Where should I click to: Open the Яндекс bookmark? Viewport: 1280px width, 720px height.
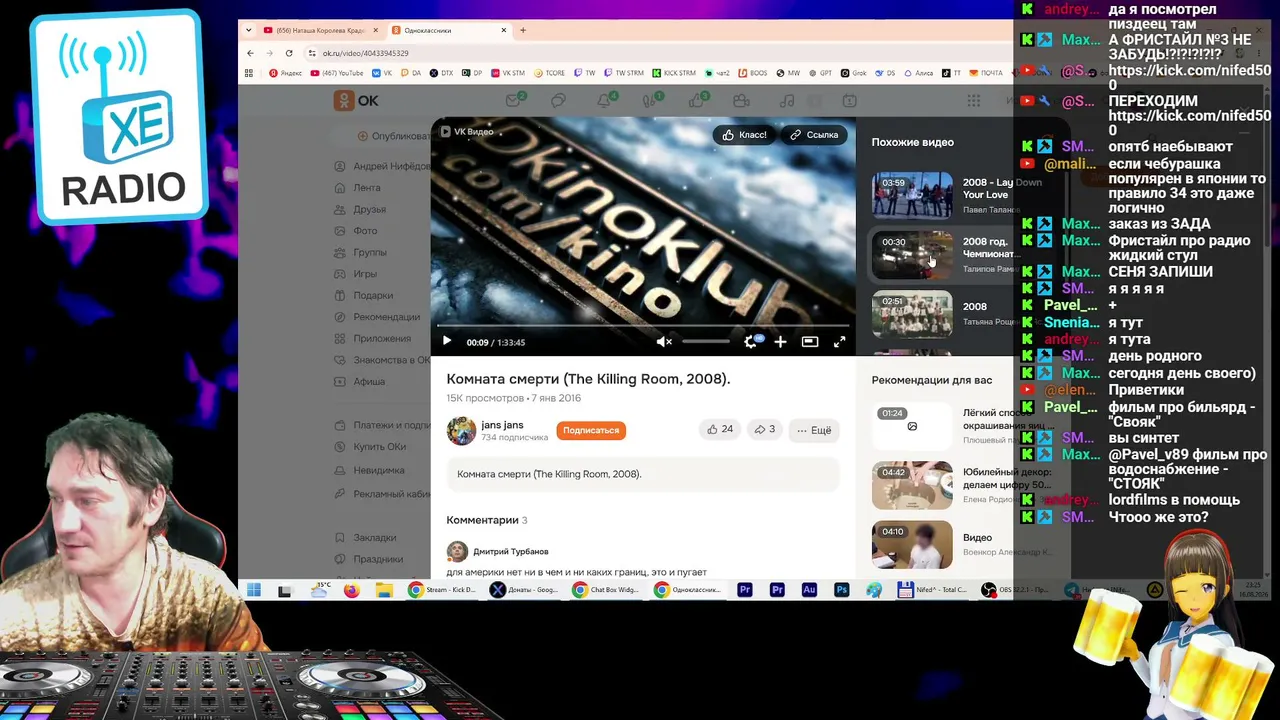pyautogui.click(x=286, y=73)
